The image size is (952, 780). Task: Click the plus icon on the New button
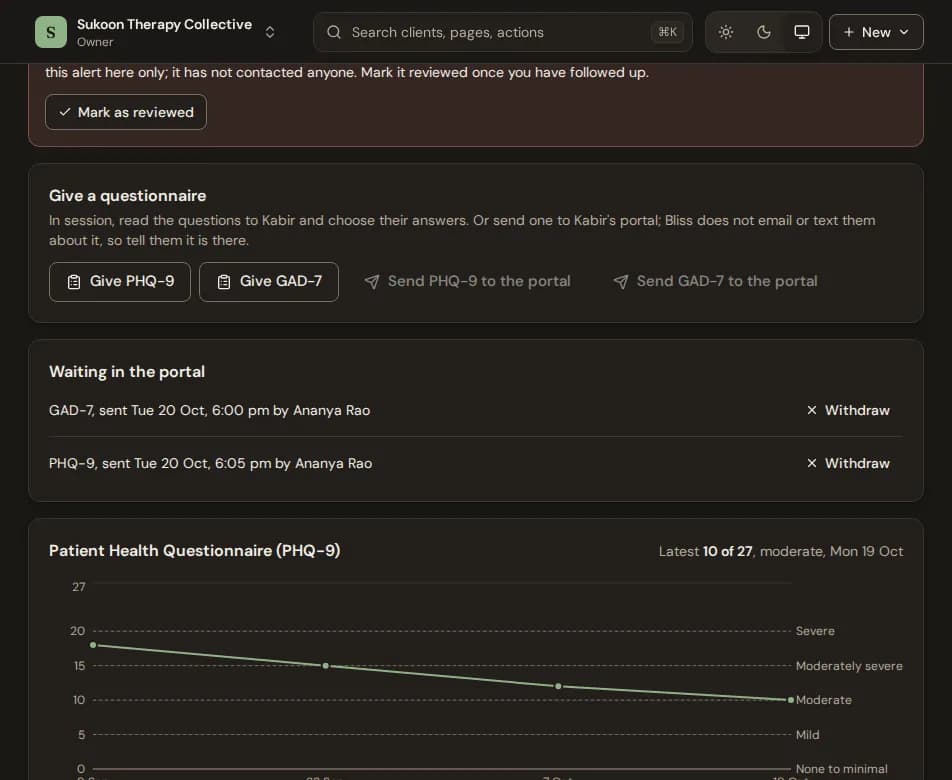click(x=849, y=32)
